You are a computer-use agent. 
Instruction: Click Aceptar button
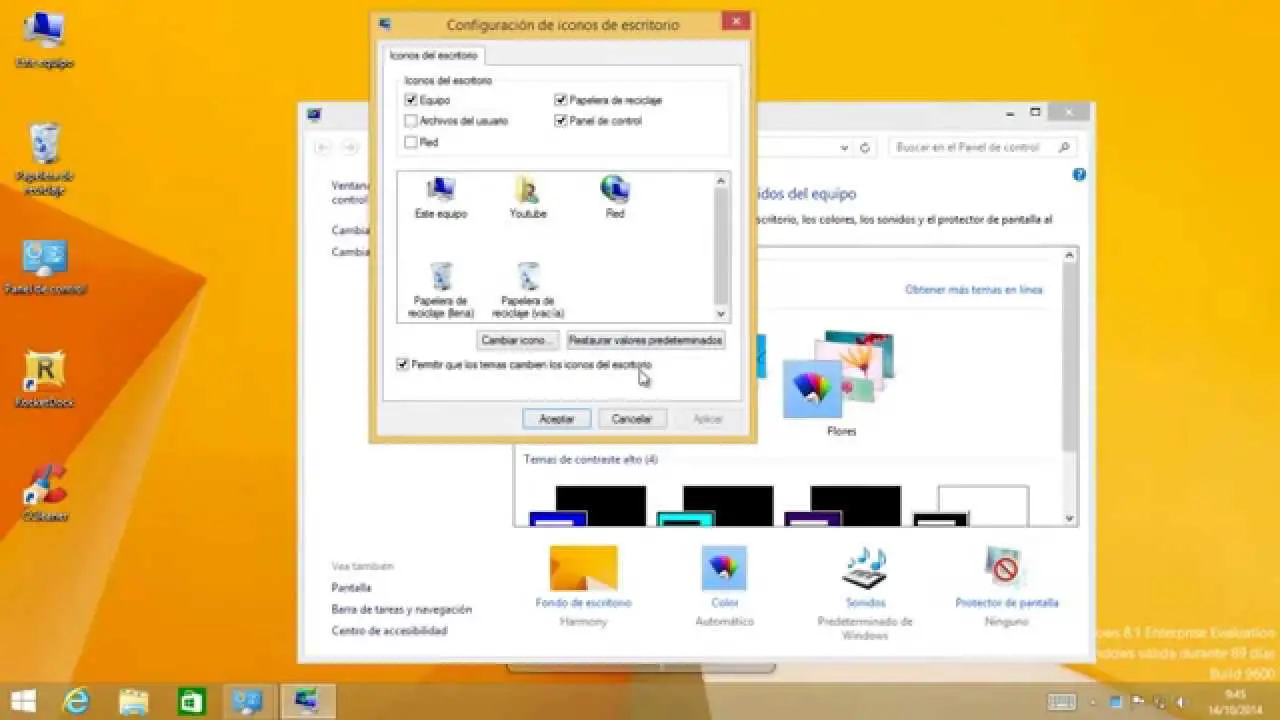coord(557,419)
